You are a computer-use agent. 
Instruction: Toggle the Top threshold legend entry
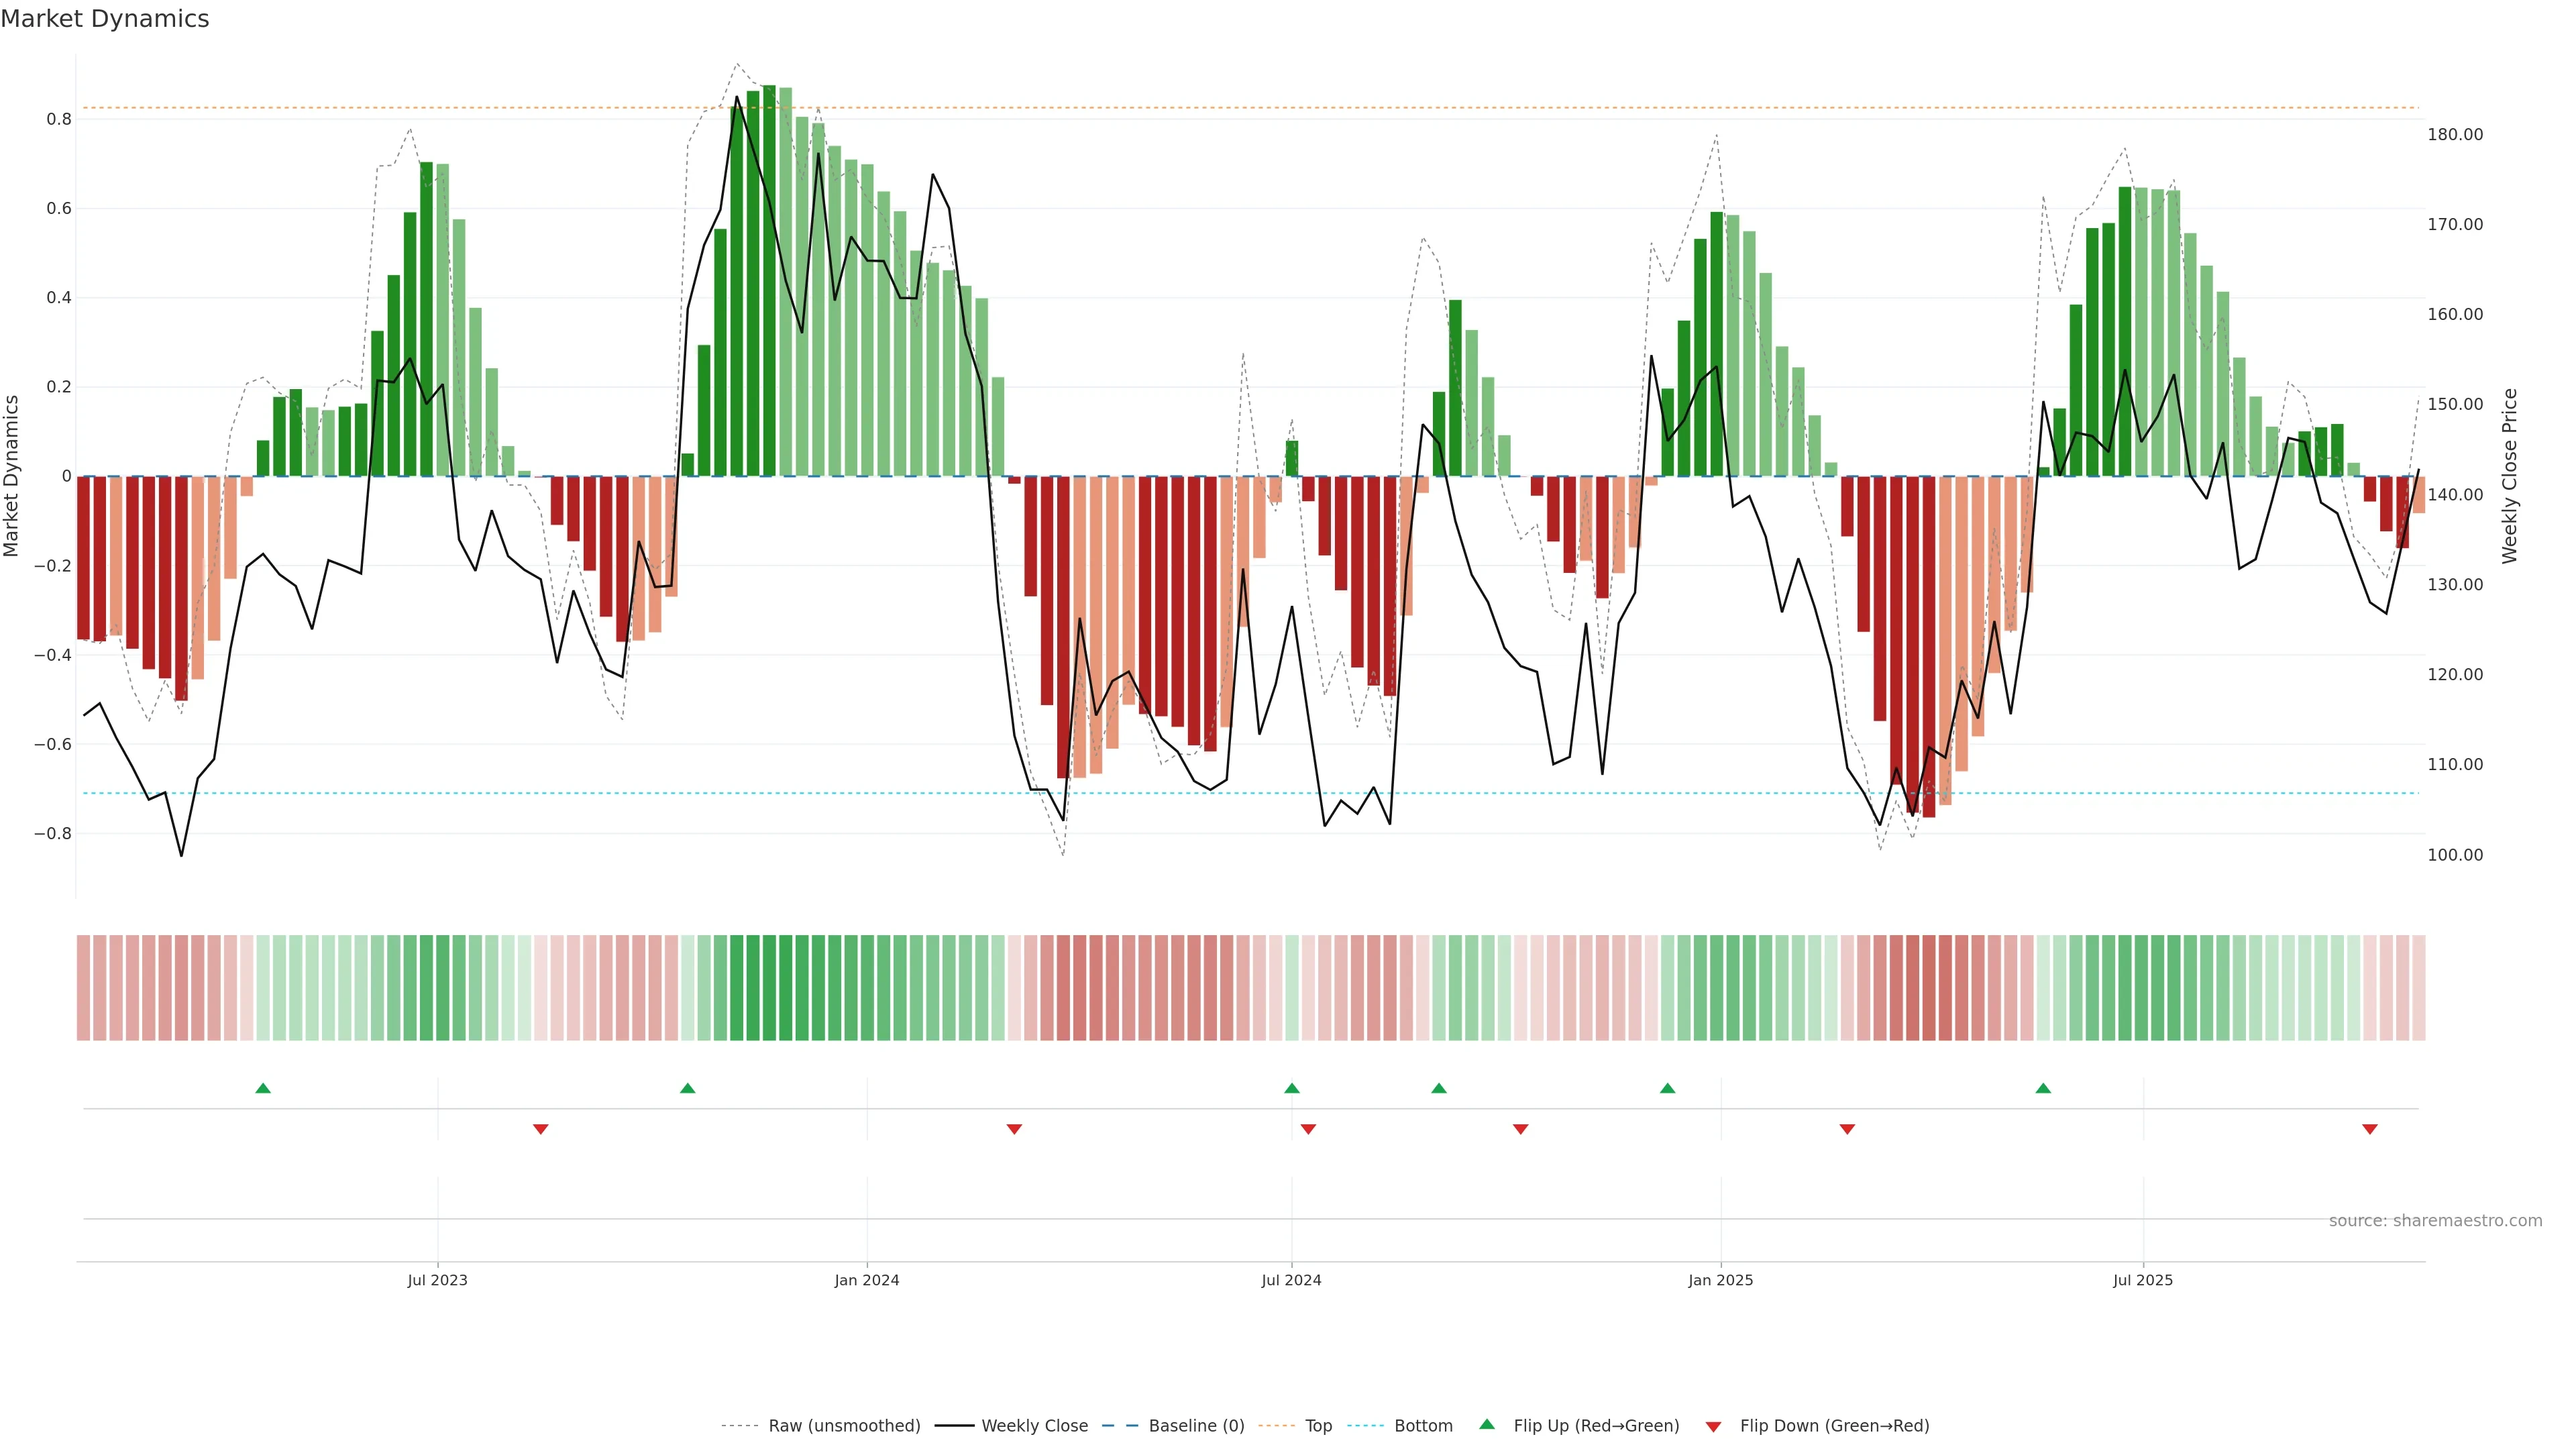coord(1318,1426)
